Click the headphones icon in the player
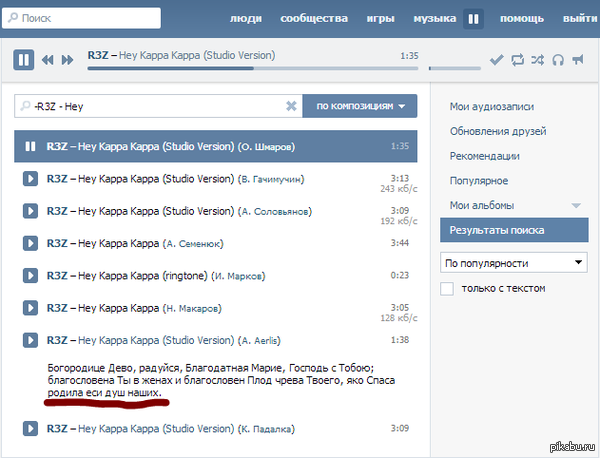Screen dimensions: 600x458 (x=557, y=60)
